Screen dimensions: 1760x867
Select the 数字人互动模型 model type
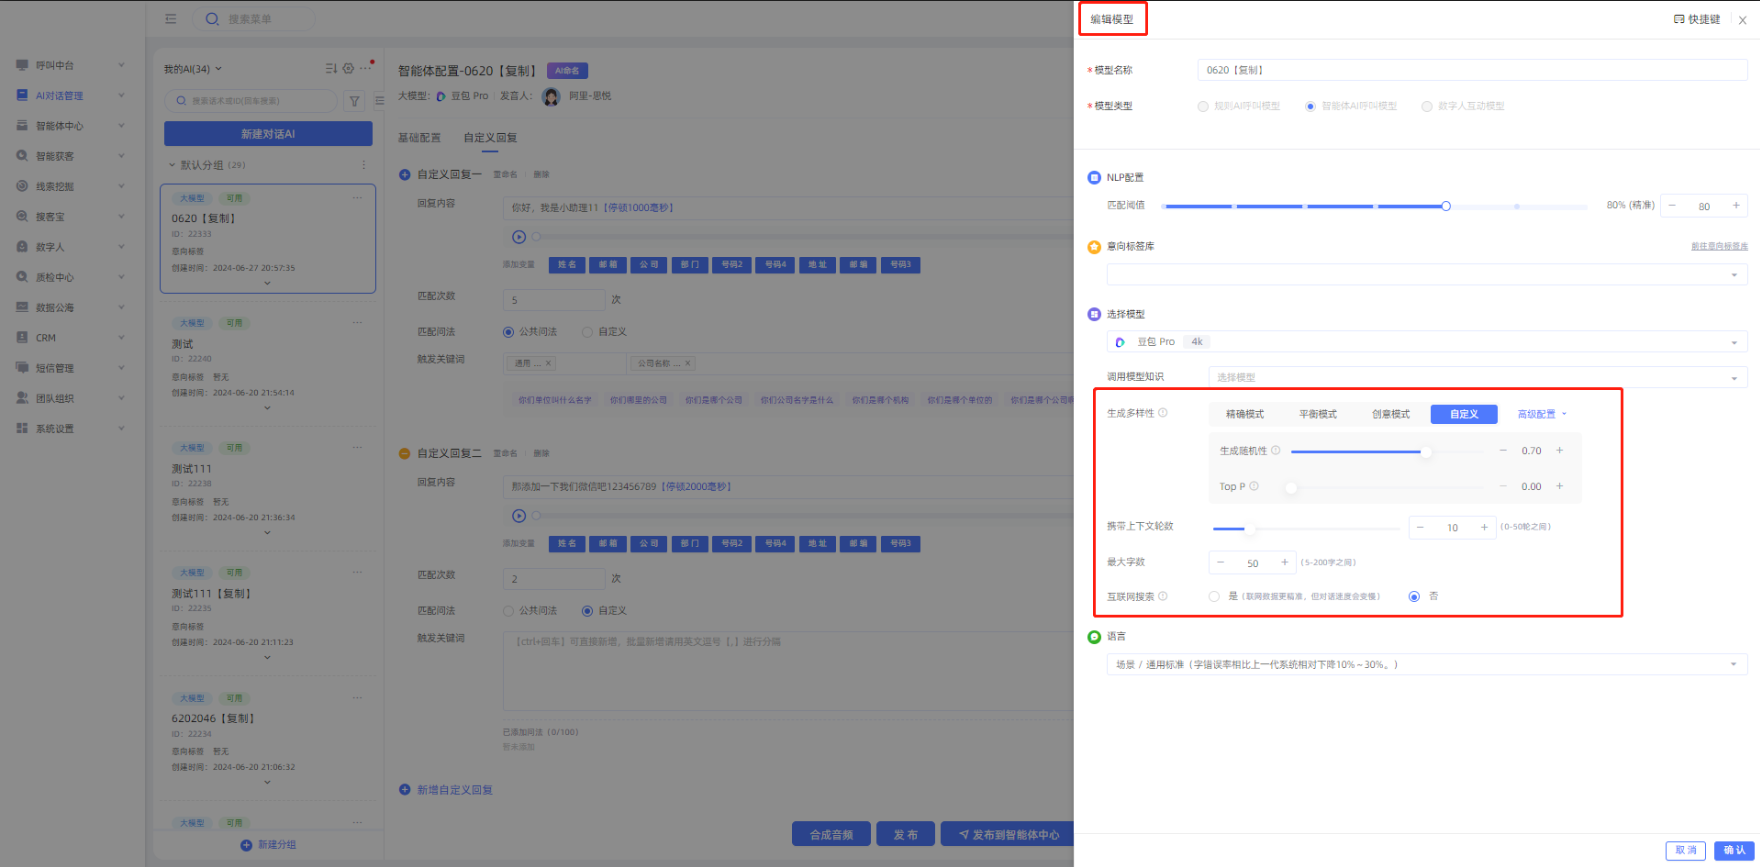pos(1427,106)
